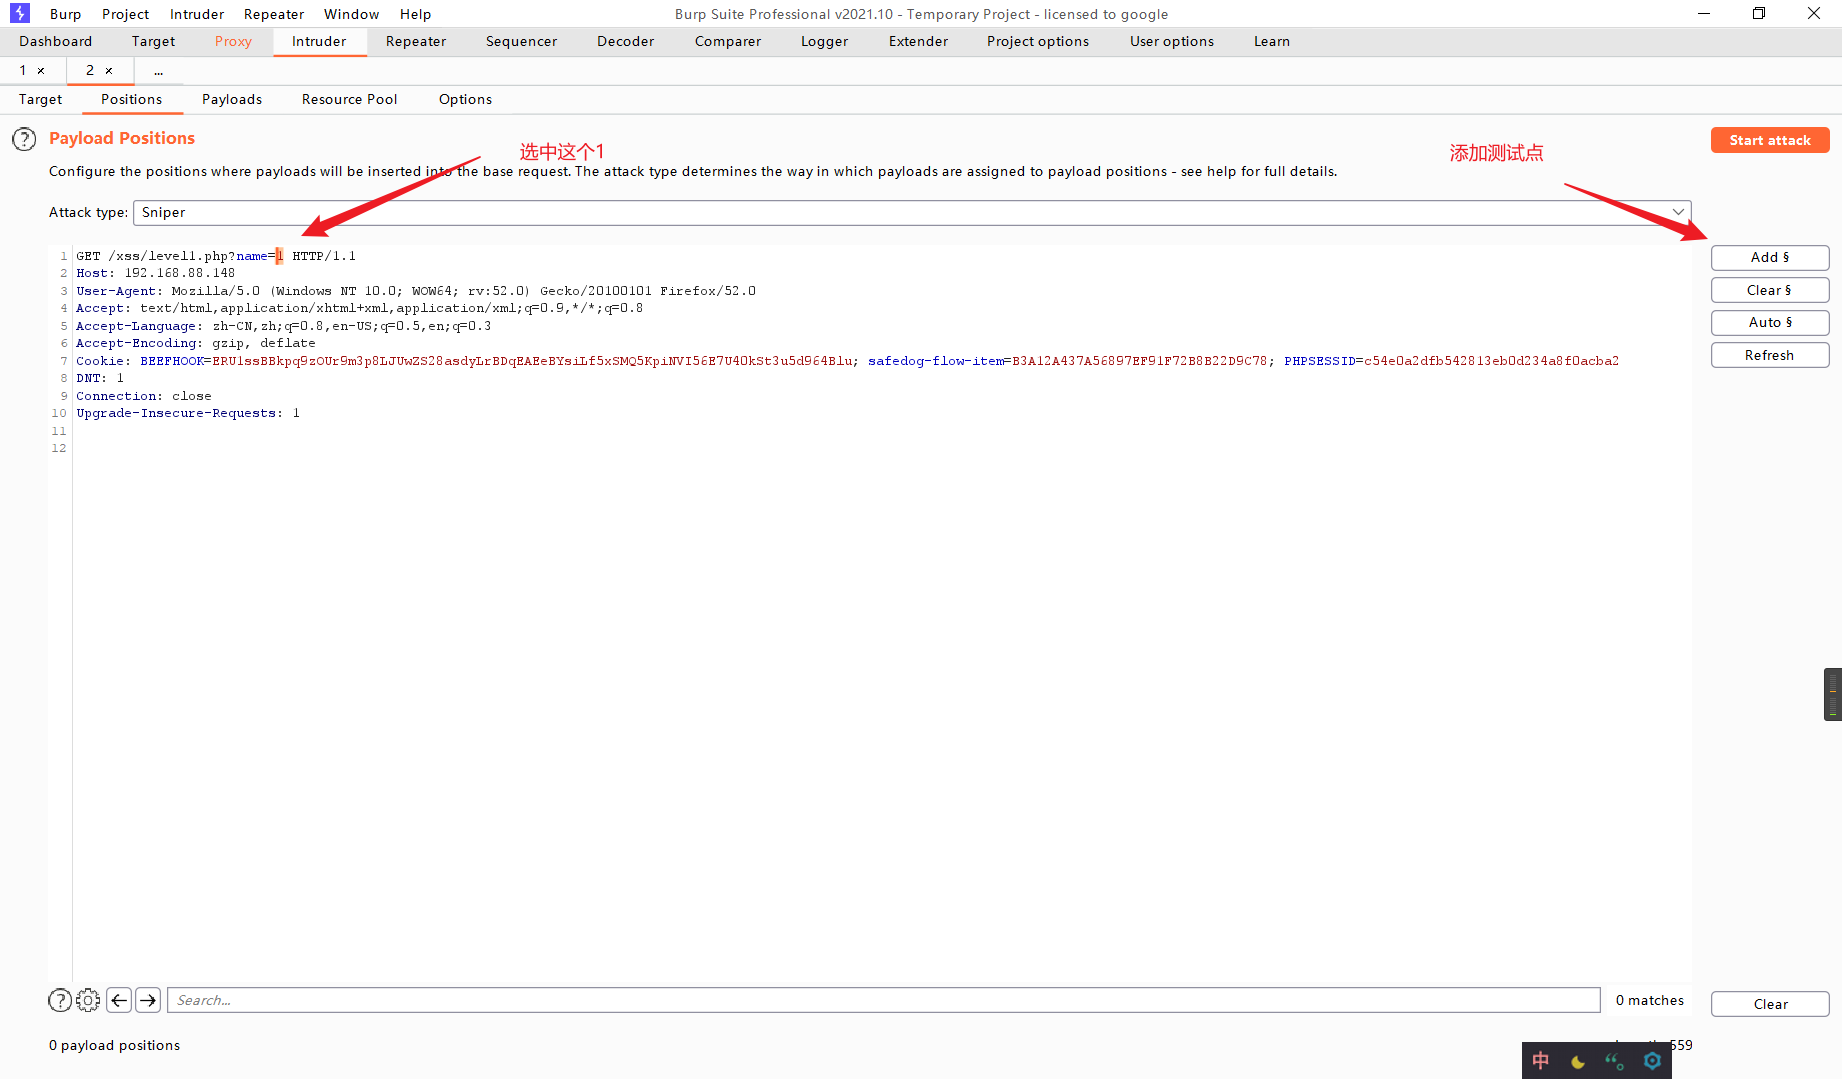1842x1080 pixels.
Task: Toggle Chinese/English input on the IME bar
Action: (x=1540, y=1061)
